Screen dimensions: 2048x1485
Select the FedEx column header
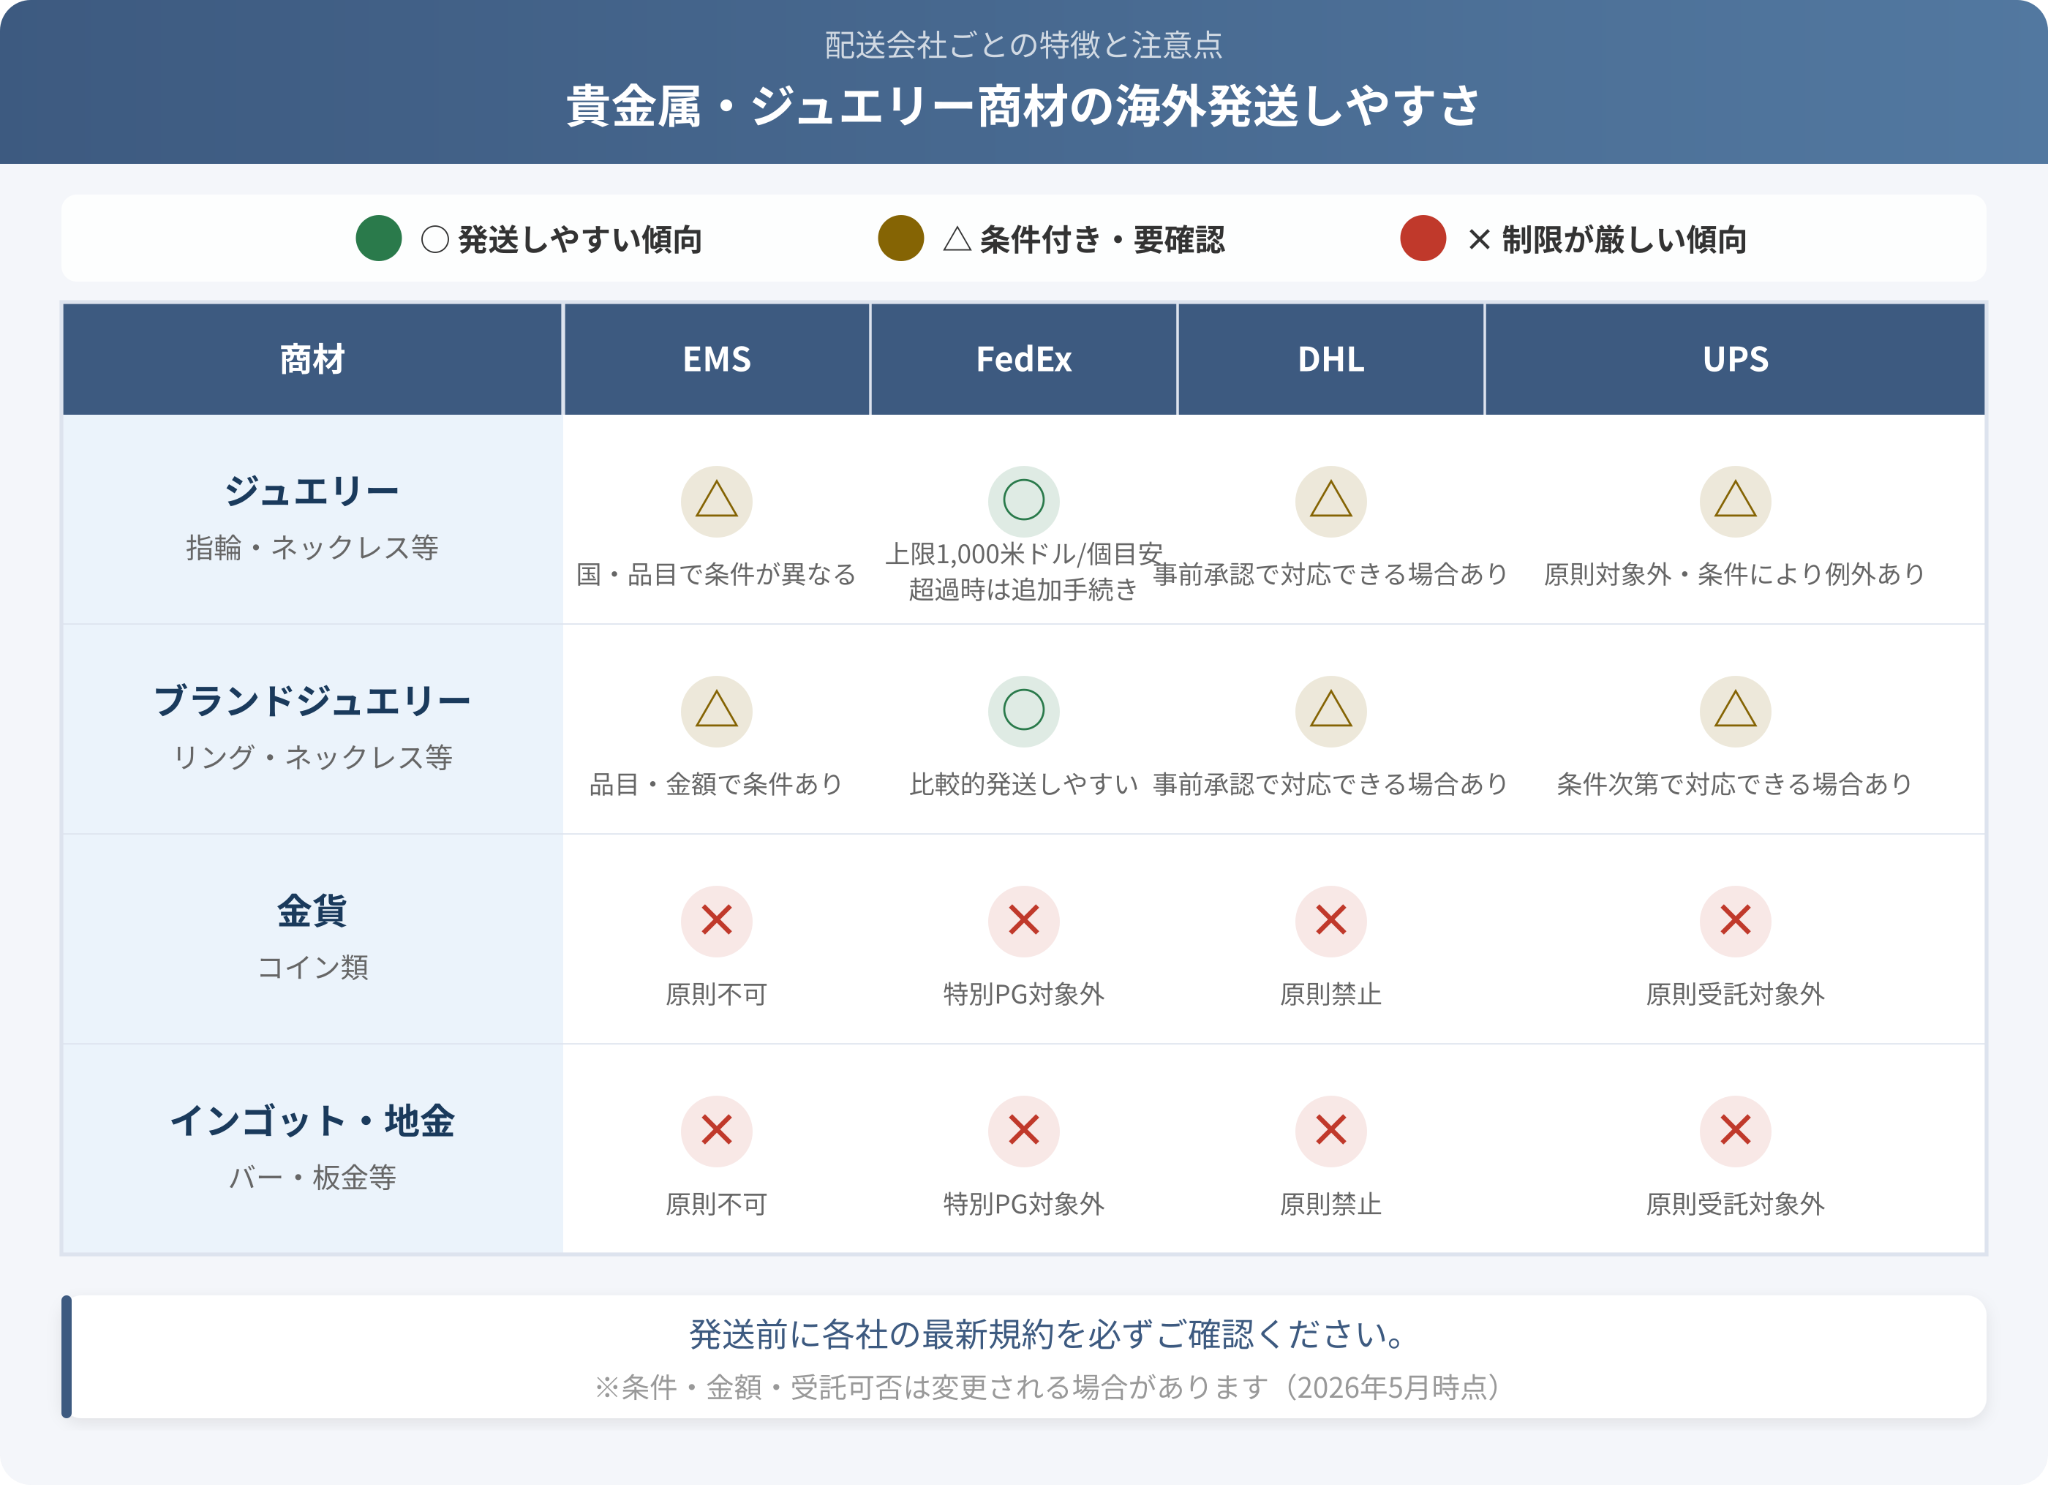click(1023, 359)
